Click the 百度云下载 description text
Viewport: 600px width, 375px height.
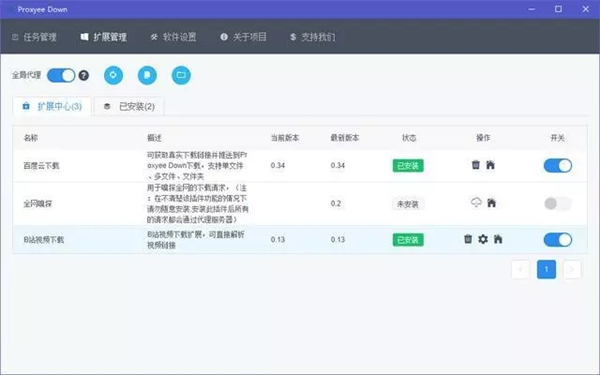pos(197,166)
